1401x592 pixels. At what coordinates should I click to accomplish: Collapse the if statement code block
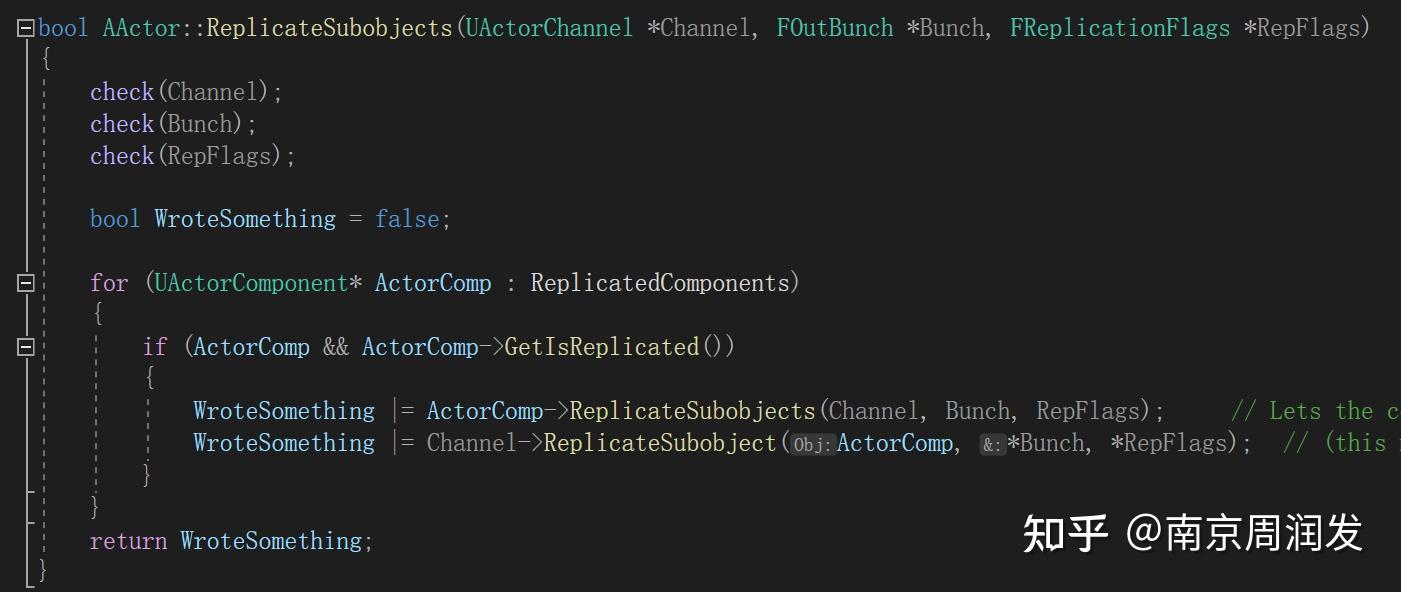coord(26,347)
